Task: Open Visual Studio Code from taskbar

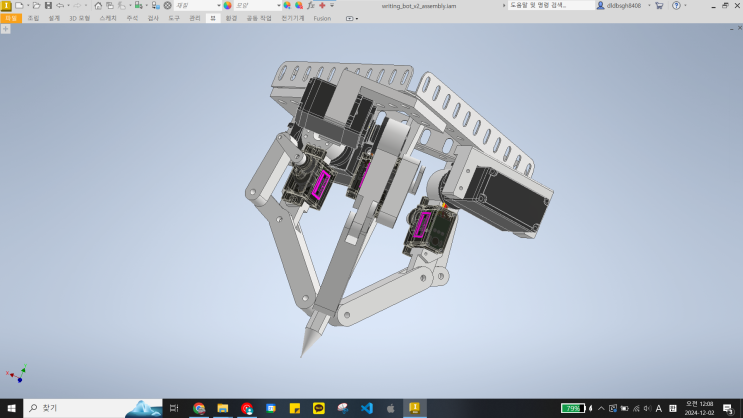Action: coord(367,408)
